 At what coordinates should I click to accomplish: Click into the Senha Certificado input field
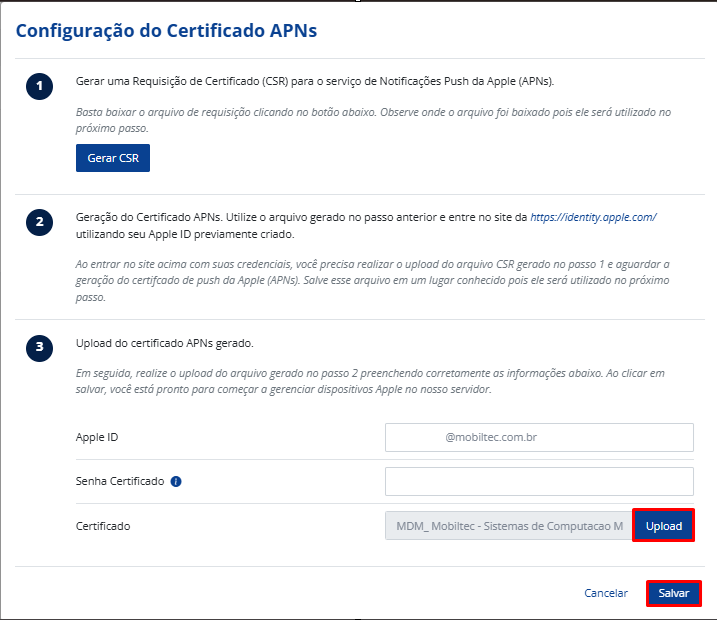(x=539, y=481)
